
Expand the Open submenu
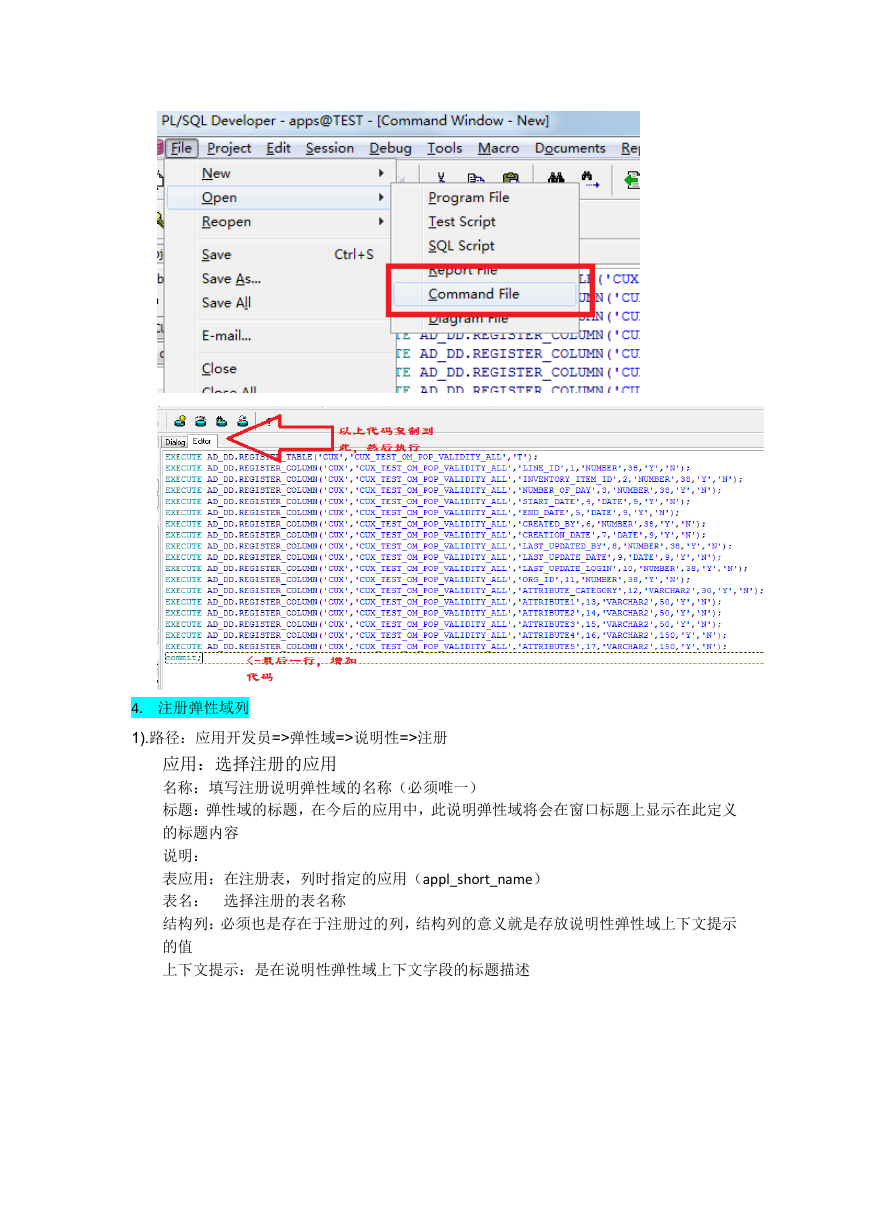tap(280, 198)
